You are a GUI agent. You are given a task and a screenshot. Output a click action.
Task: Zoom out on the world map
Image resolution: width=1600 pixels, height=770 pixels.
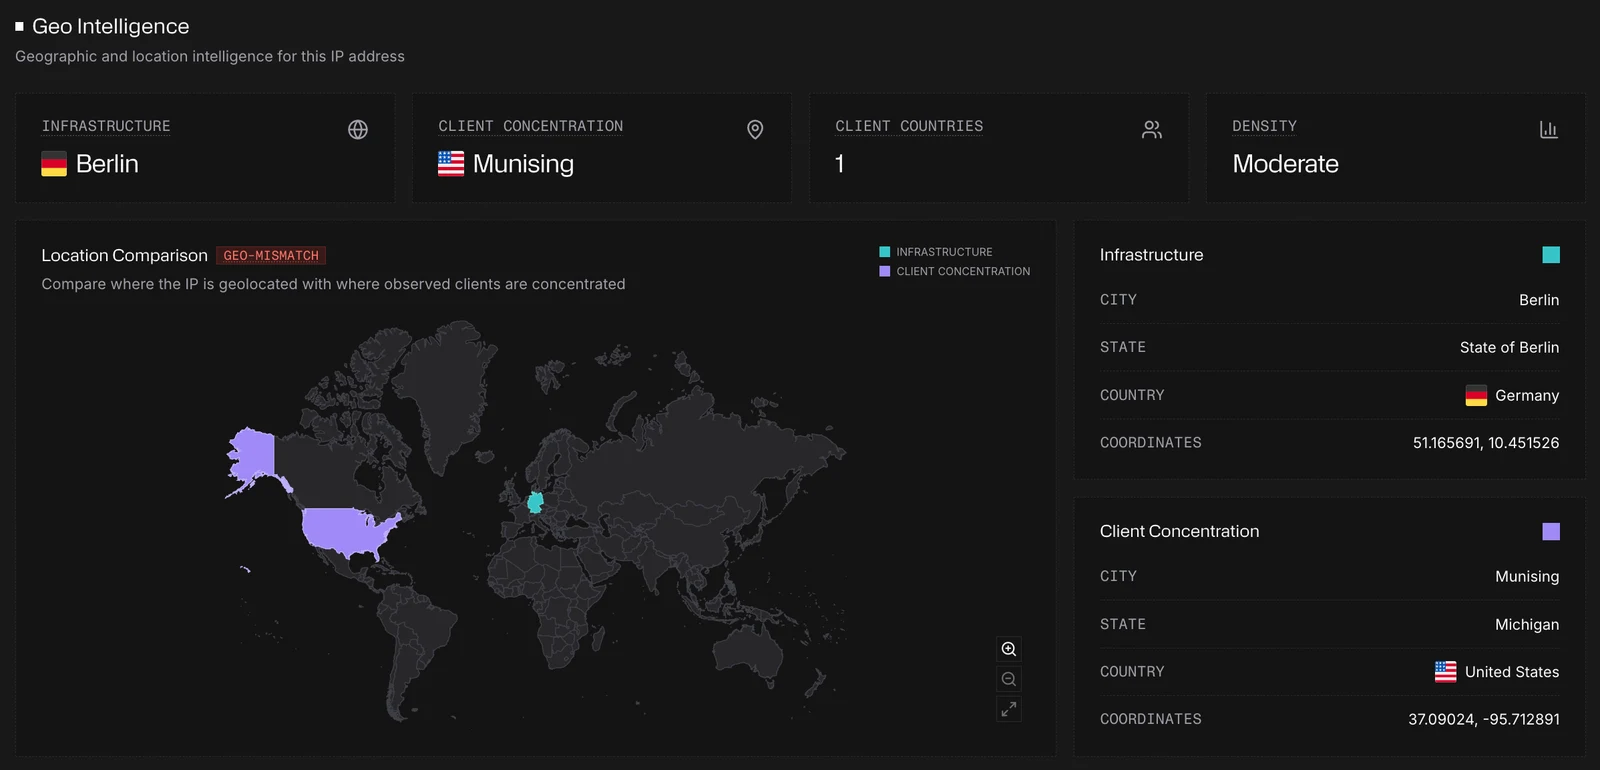[x=1009, y=679]
